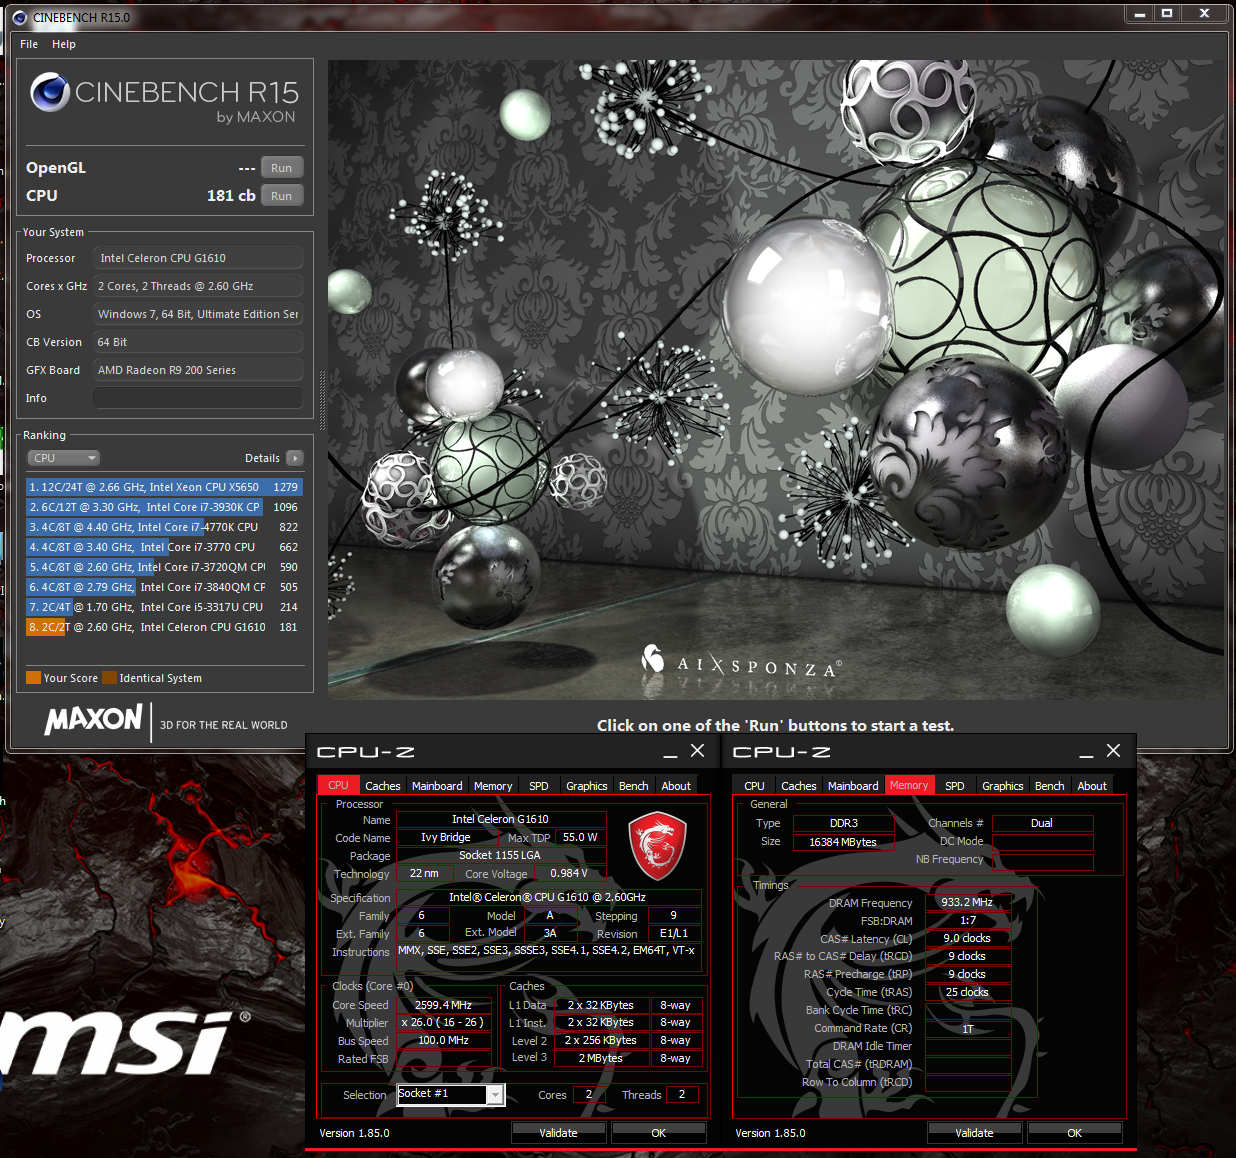Select ranking row Intel Xeon CPU X5650

[165, 487]
